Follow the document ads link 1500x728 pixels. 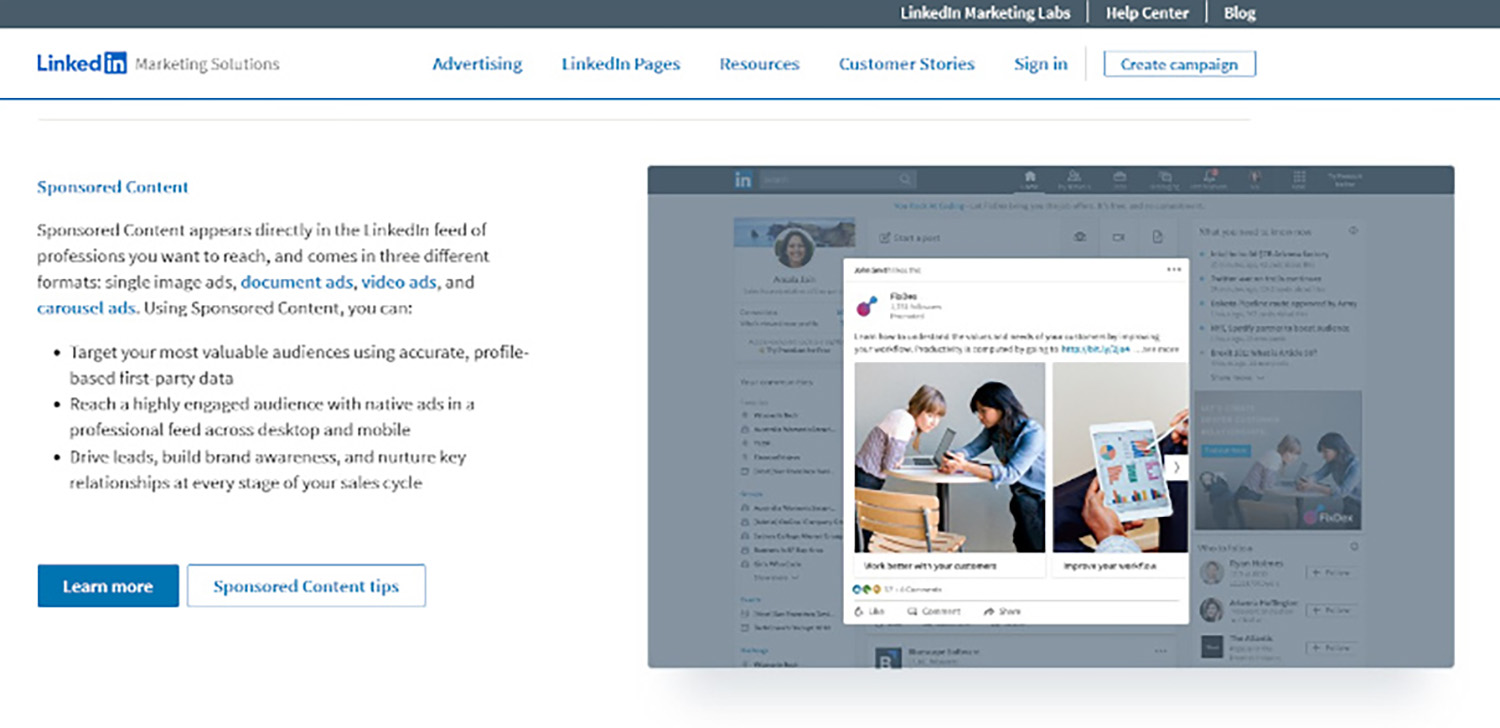pos(297,282)
